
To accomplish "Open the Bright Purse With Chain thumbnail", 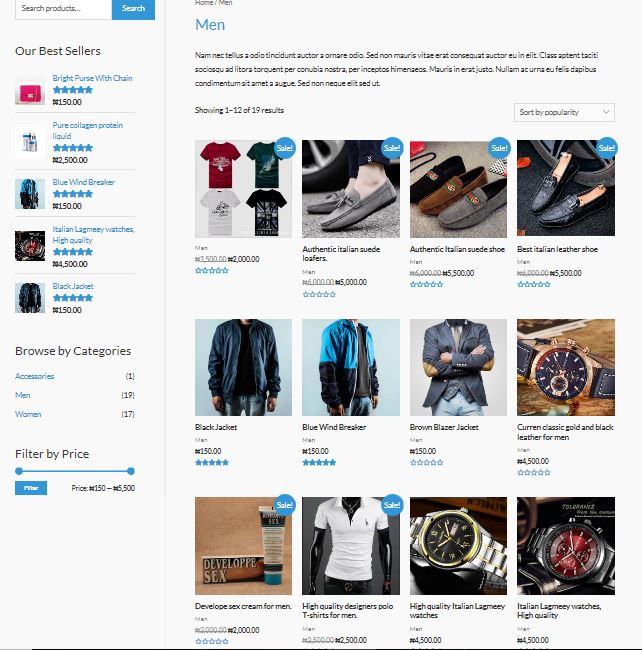I will click(x=30, y=92).
